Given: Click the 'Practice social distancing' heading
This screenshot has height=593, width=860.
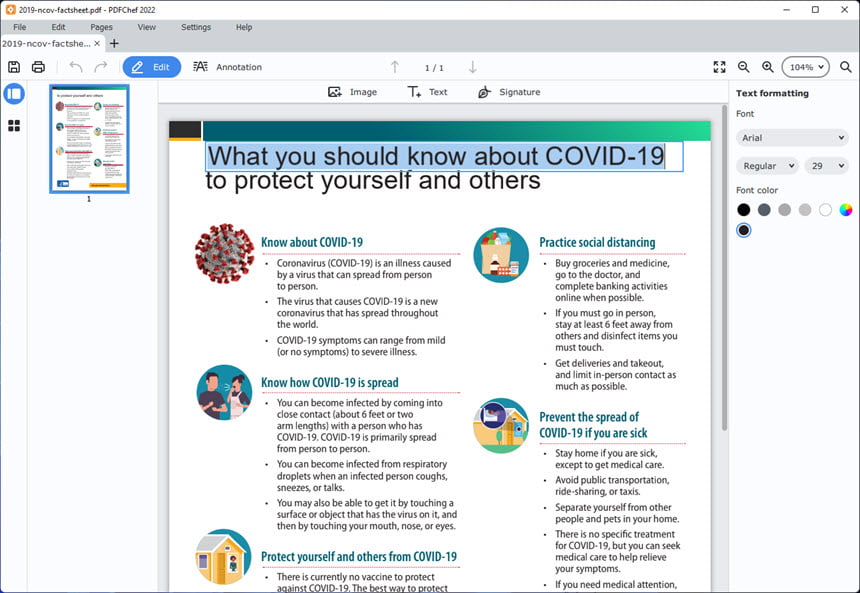Looking at the screenshot, I should click(x=597, y=242).
